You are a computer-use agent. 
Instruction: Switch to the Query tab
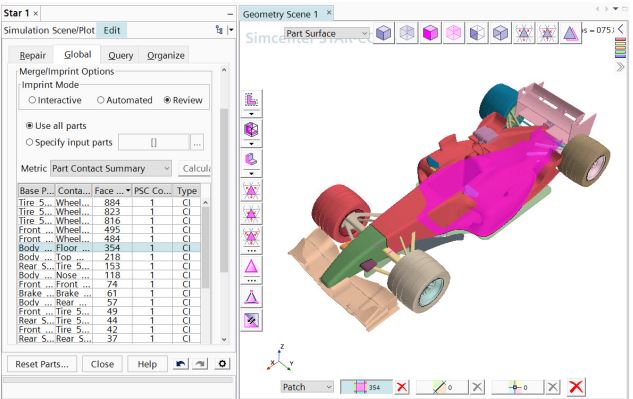(x=120, y=55)
